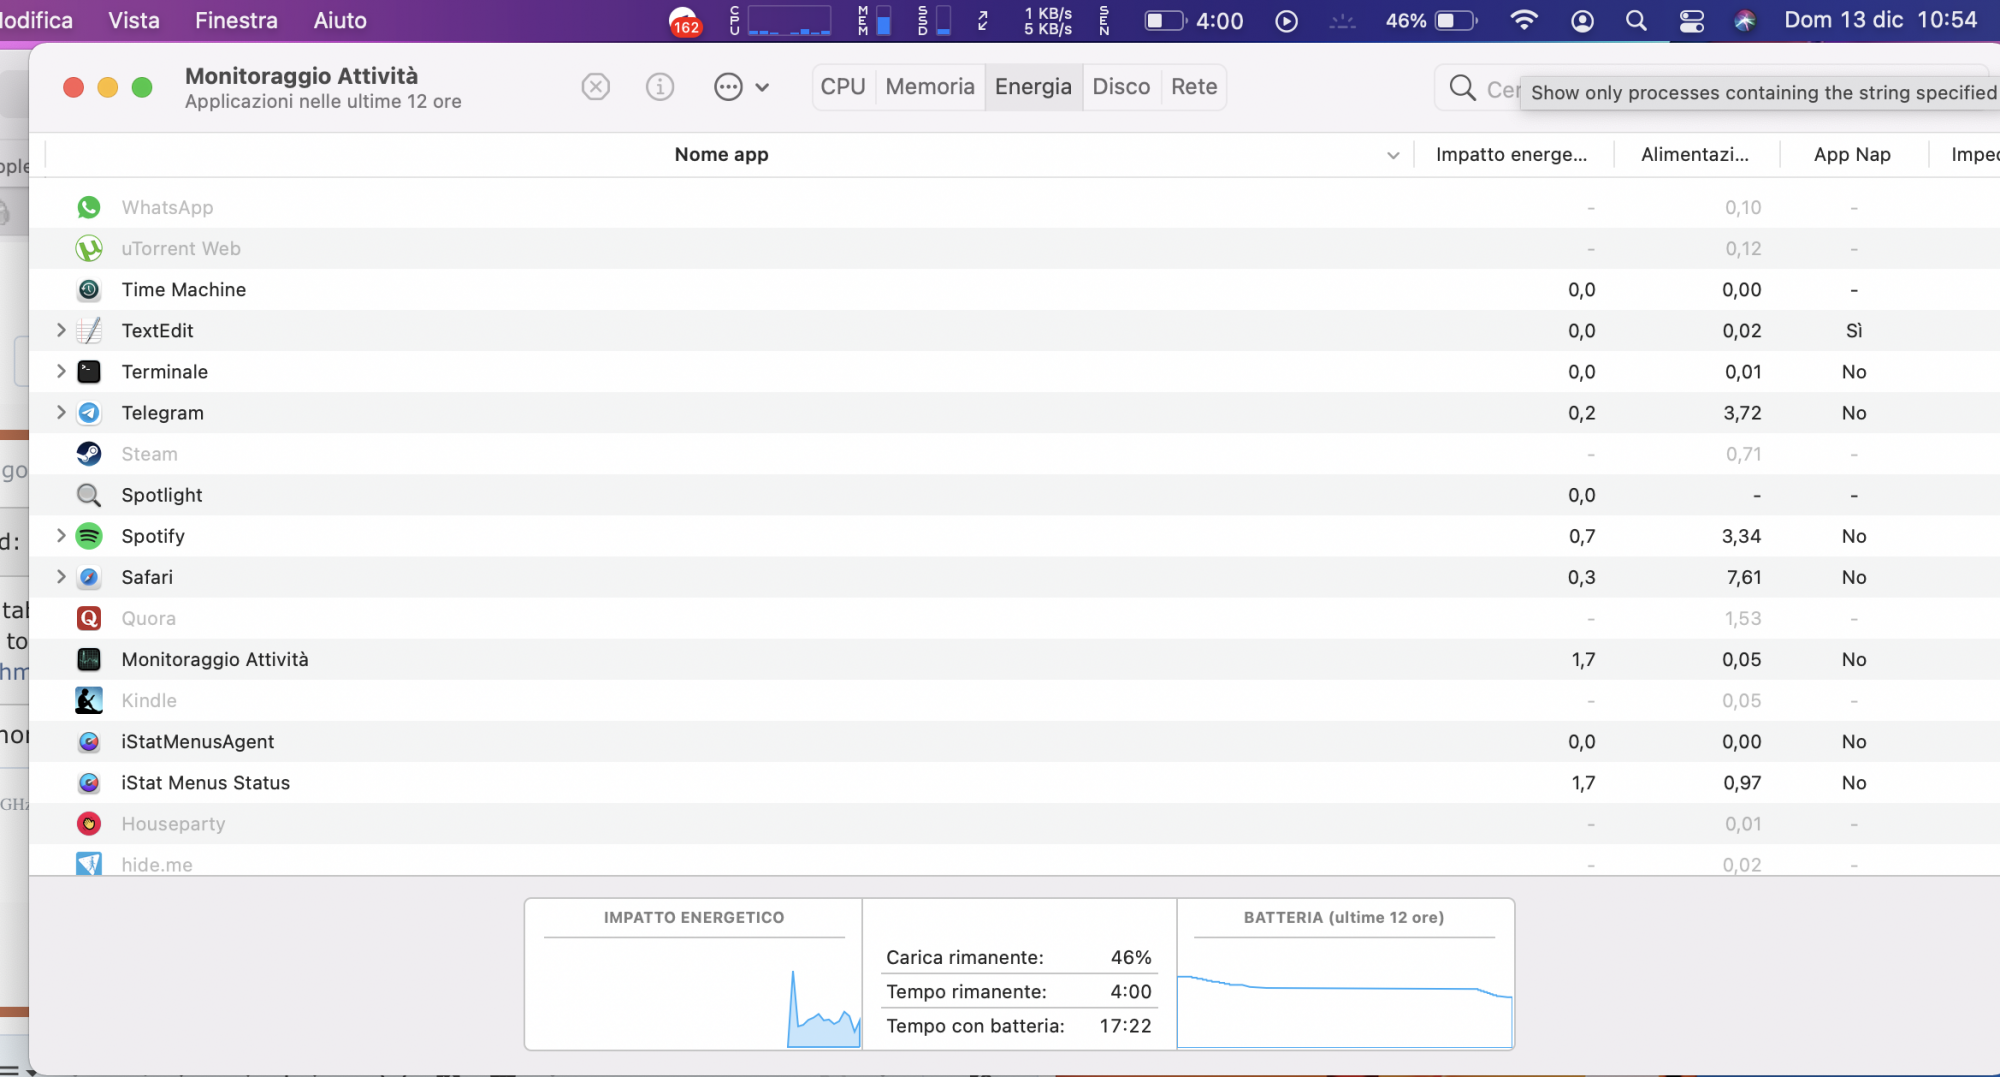Click the date and time in menu bar
Screen dimensions: 2000x1077
(1881, 20)
